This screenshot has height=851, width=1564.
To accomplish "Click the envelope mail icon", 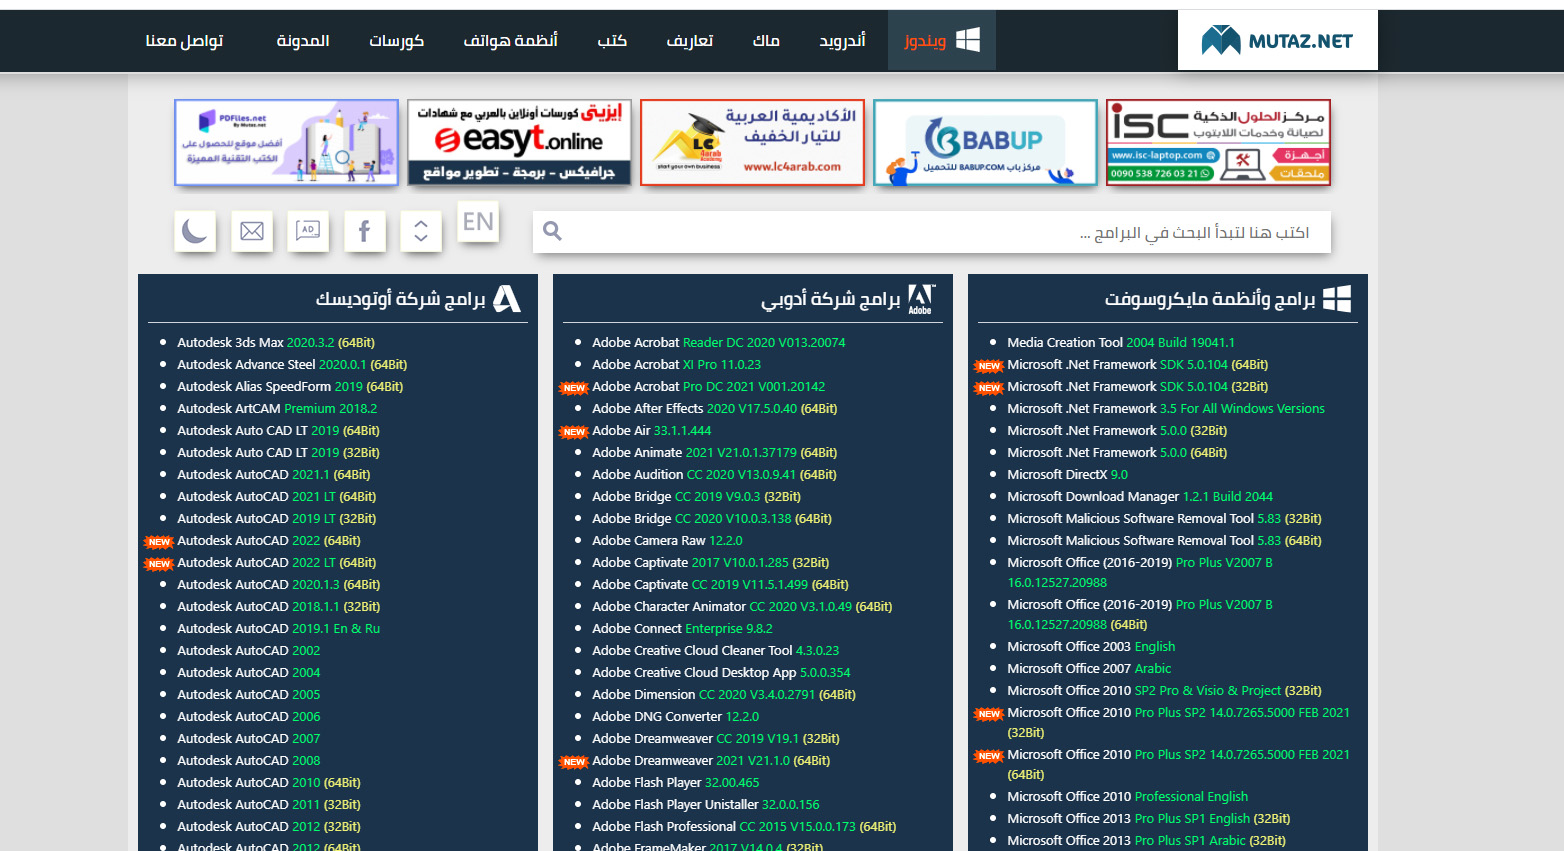I will point(251,231).
